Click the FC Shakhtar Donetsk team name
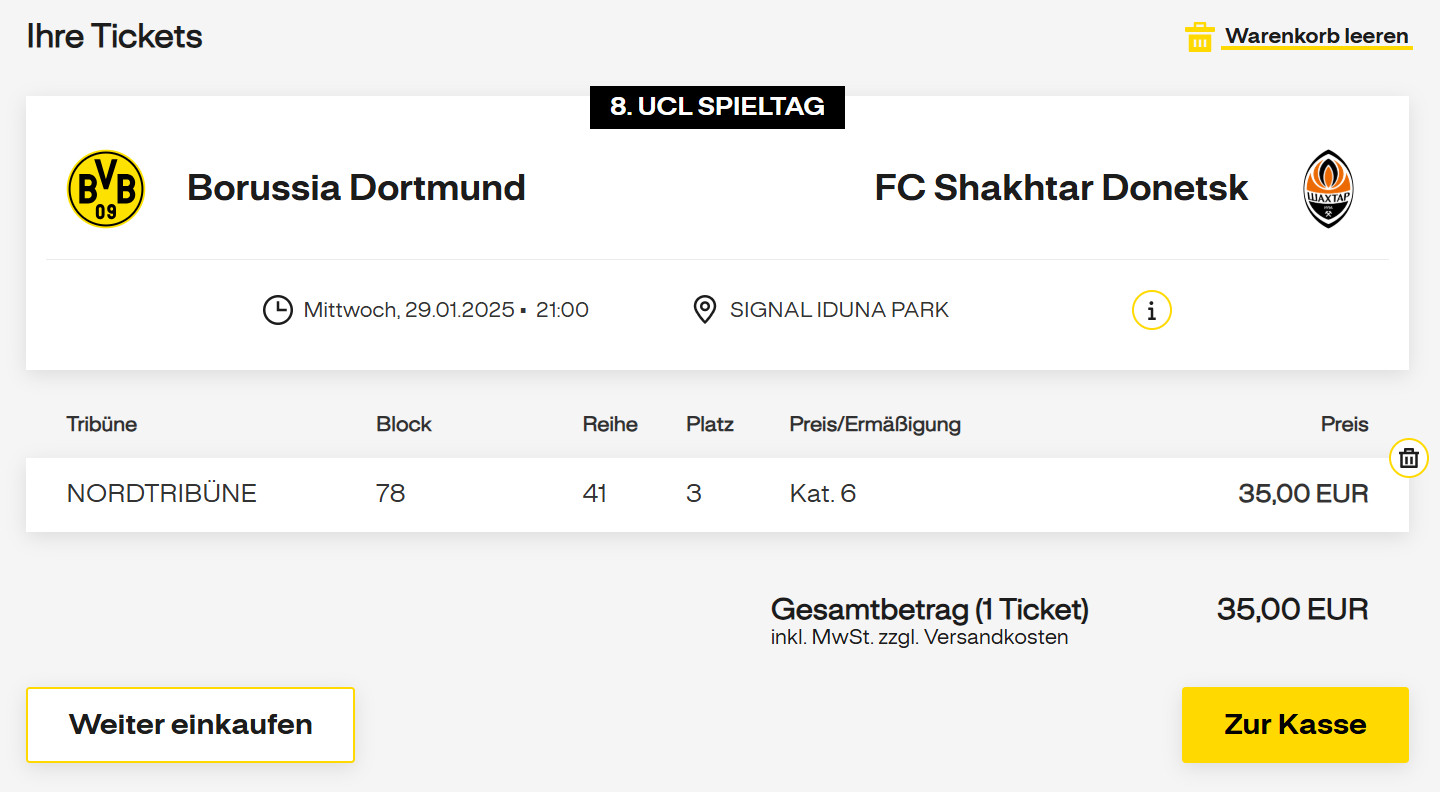Viewport: 1440px width, 792px height. tap(1060, 188)
